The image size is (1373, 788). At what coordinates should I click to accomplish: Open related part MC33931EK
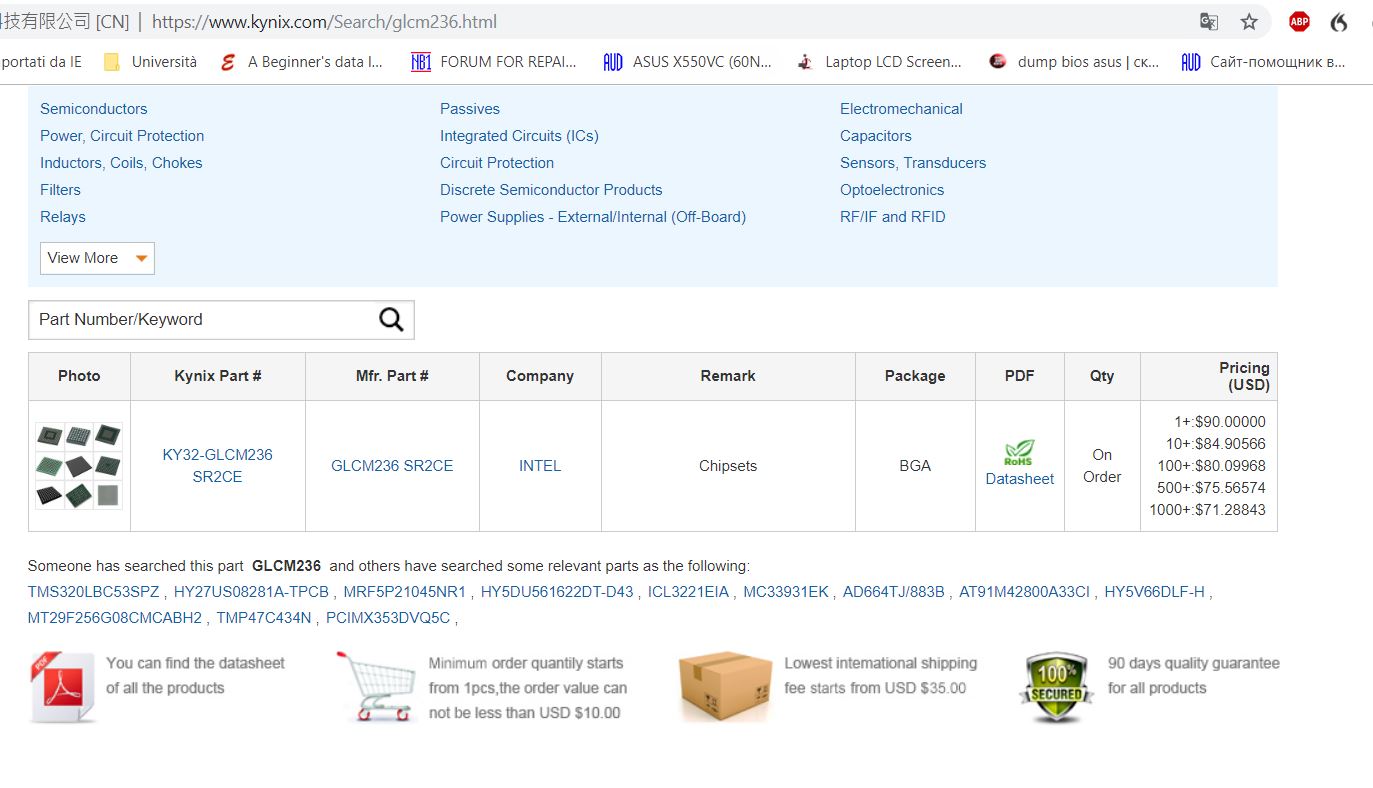tap(786, 592)
